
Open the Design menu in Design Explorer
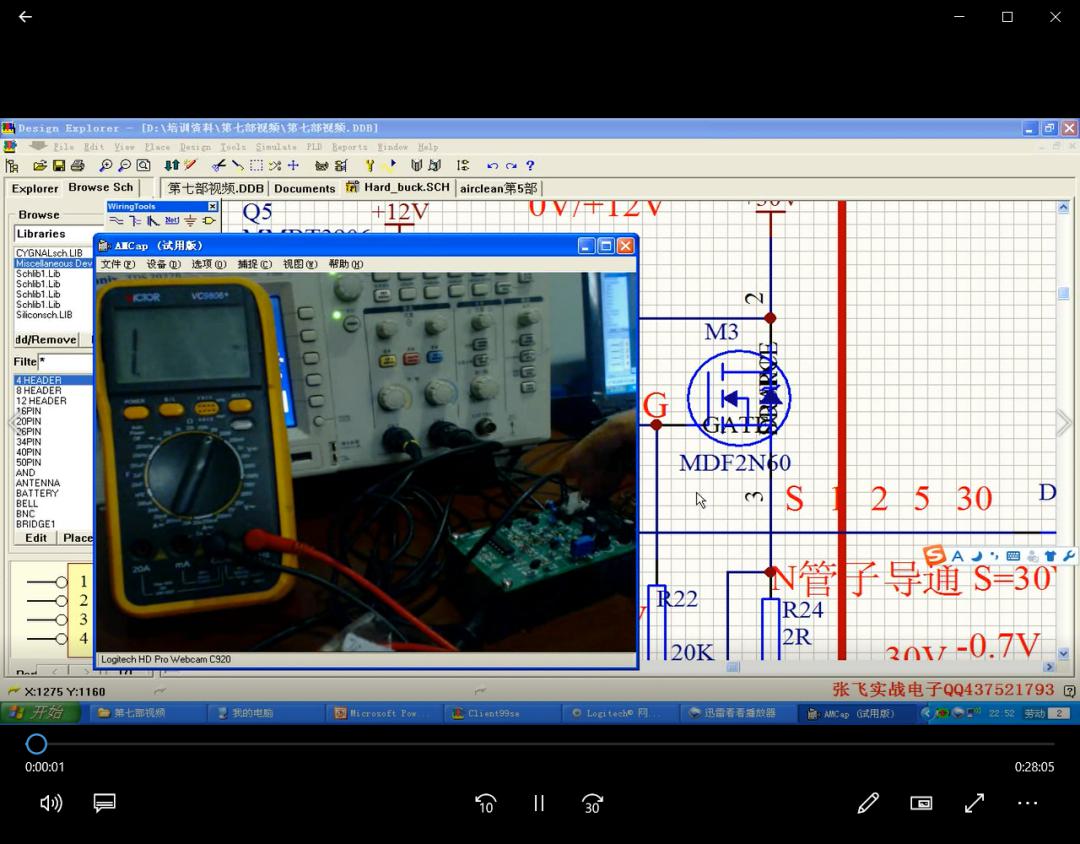(196, 147)
